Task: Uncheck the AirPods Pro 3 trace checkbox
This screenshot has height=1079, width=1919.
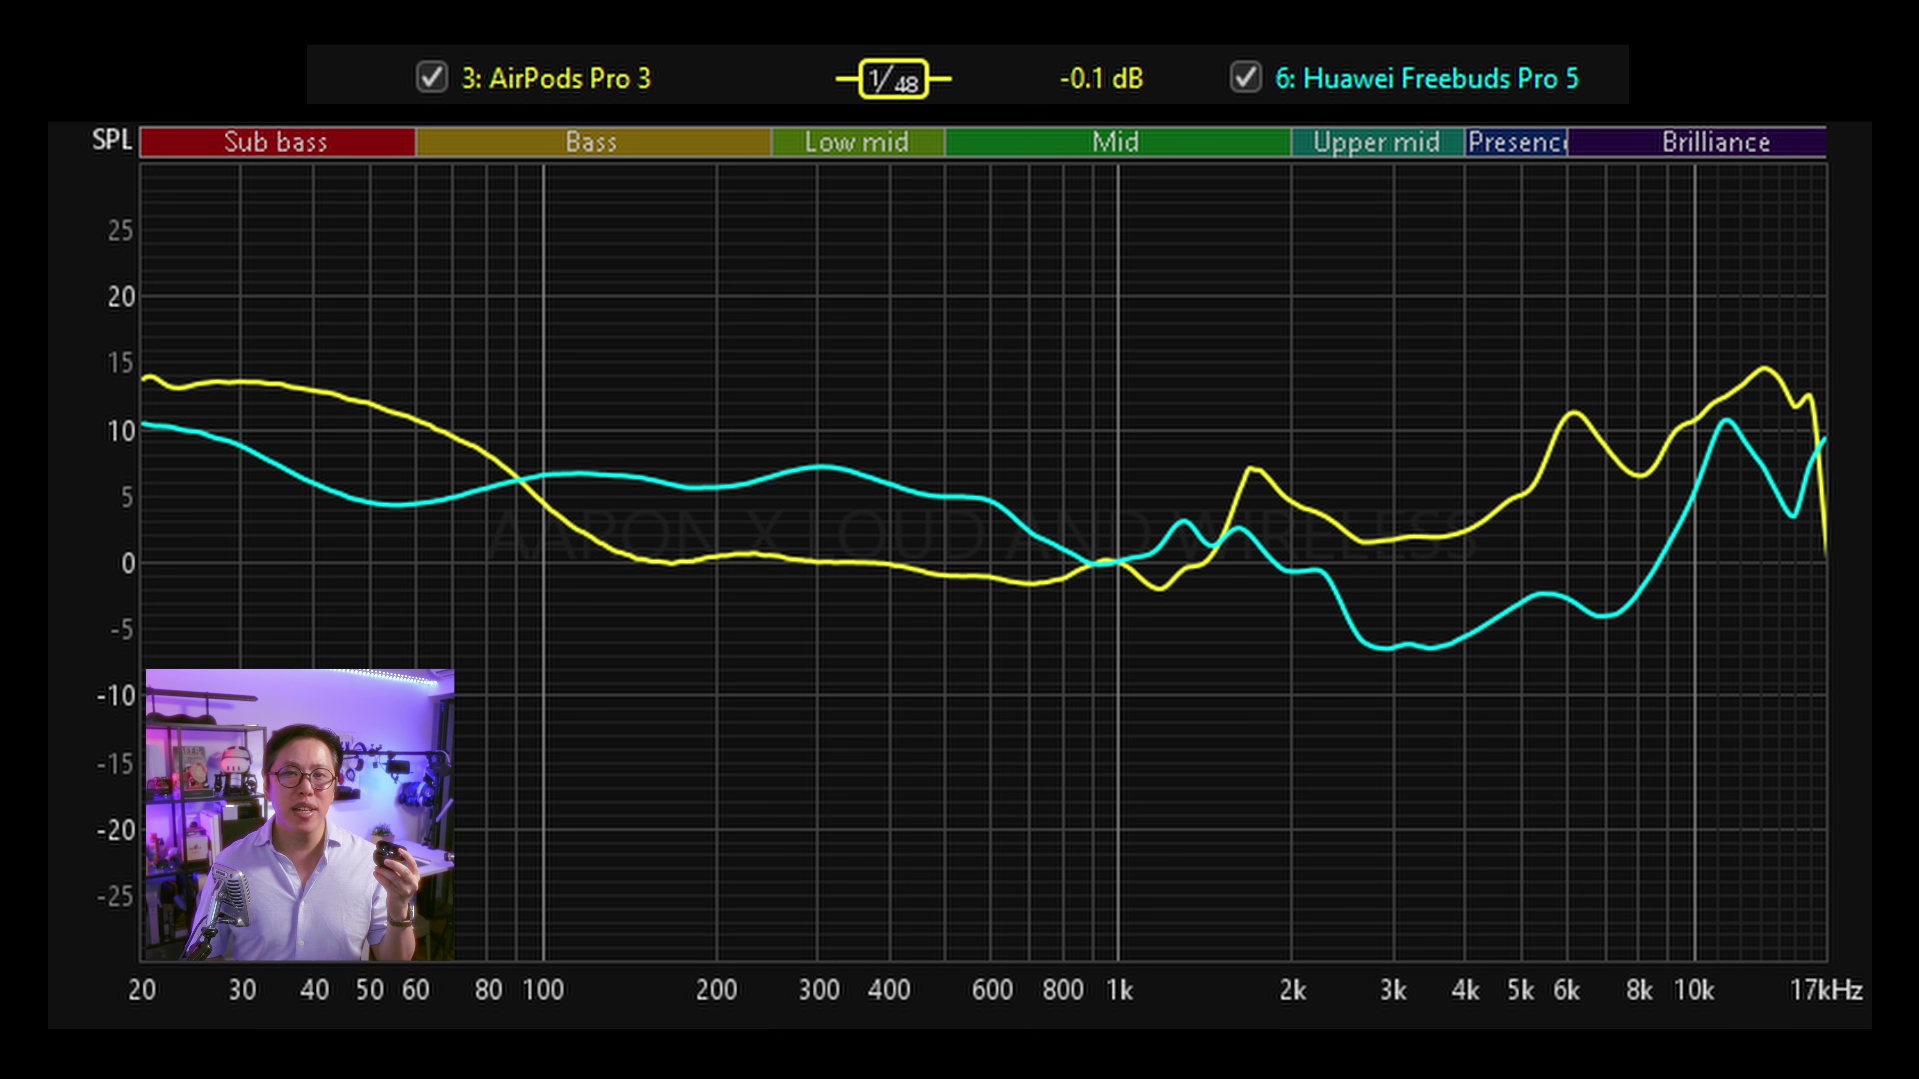Action: (432, 77)
